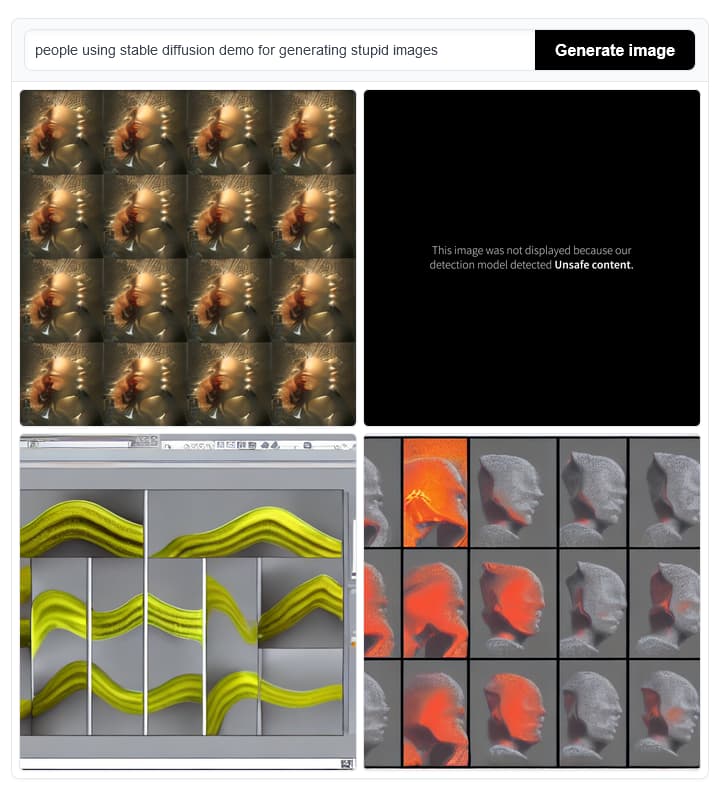Screen dimensions: 718x791
Task: Click the dark square icon in the fake toolbar
Action: coord(307,445)
